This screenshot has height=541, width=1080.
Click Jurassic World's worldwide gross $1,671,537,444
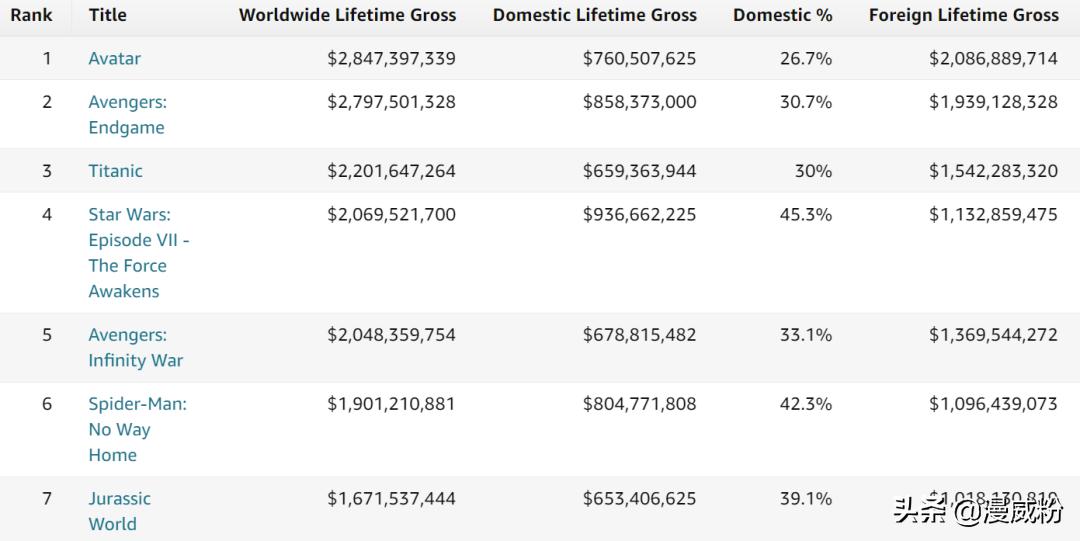tap(391, 498)
